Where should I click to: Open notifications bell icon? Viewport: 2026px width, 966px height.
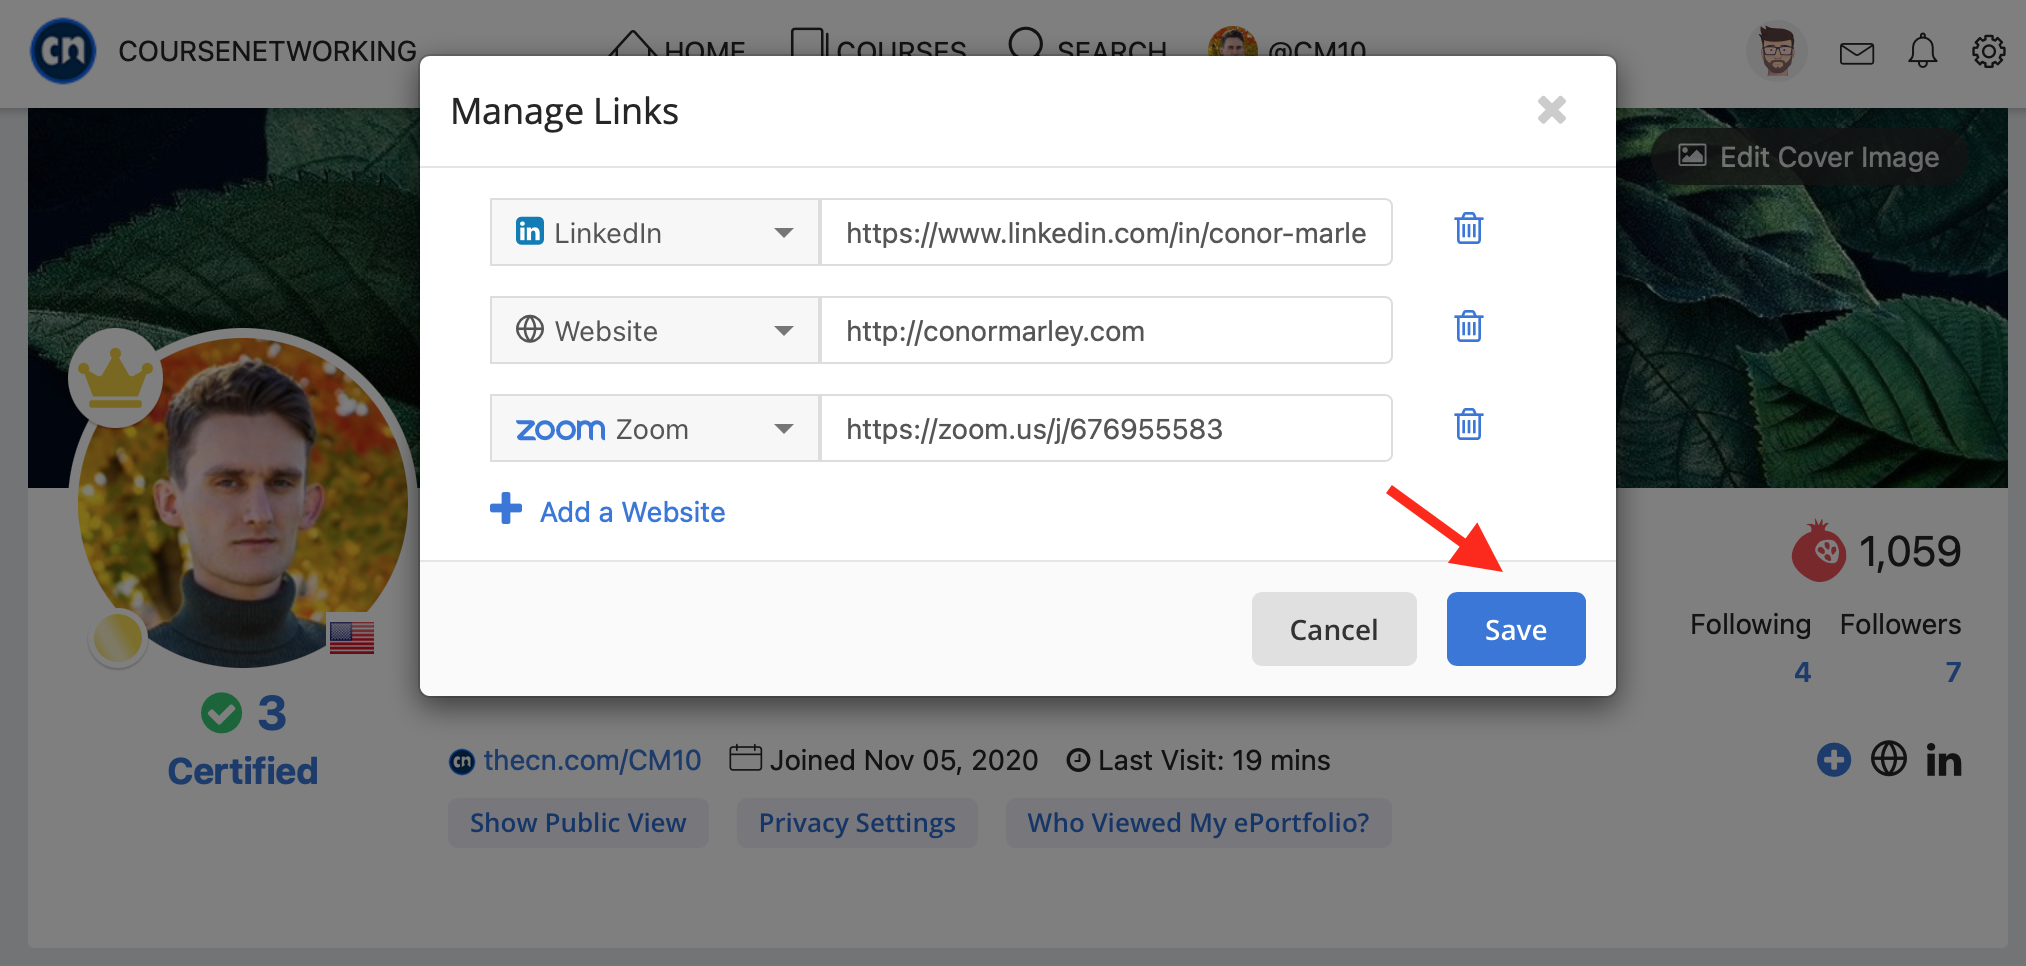1922,51
